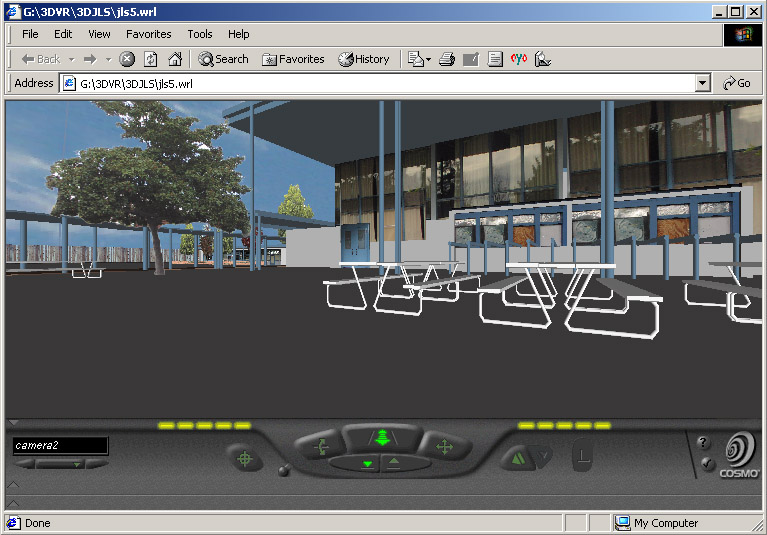The image size is (767, 535).
Task: Open the Edit menu
Action: [63, 34]
